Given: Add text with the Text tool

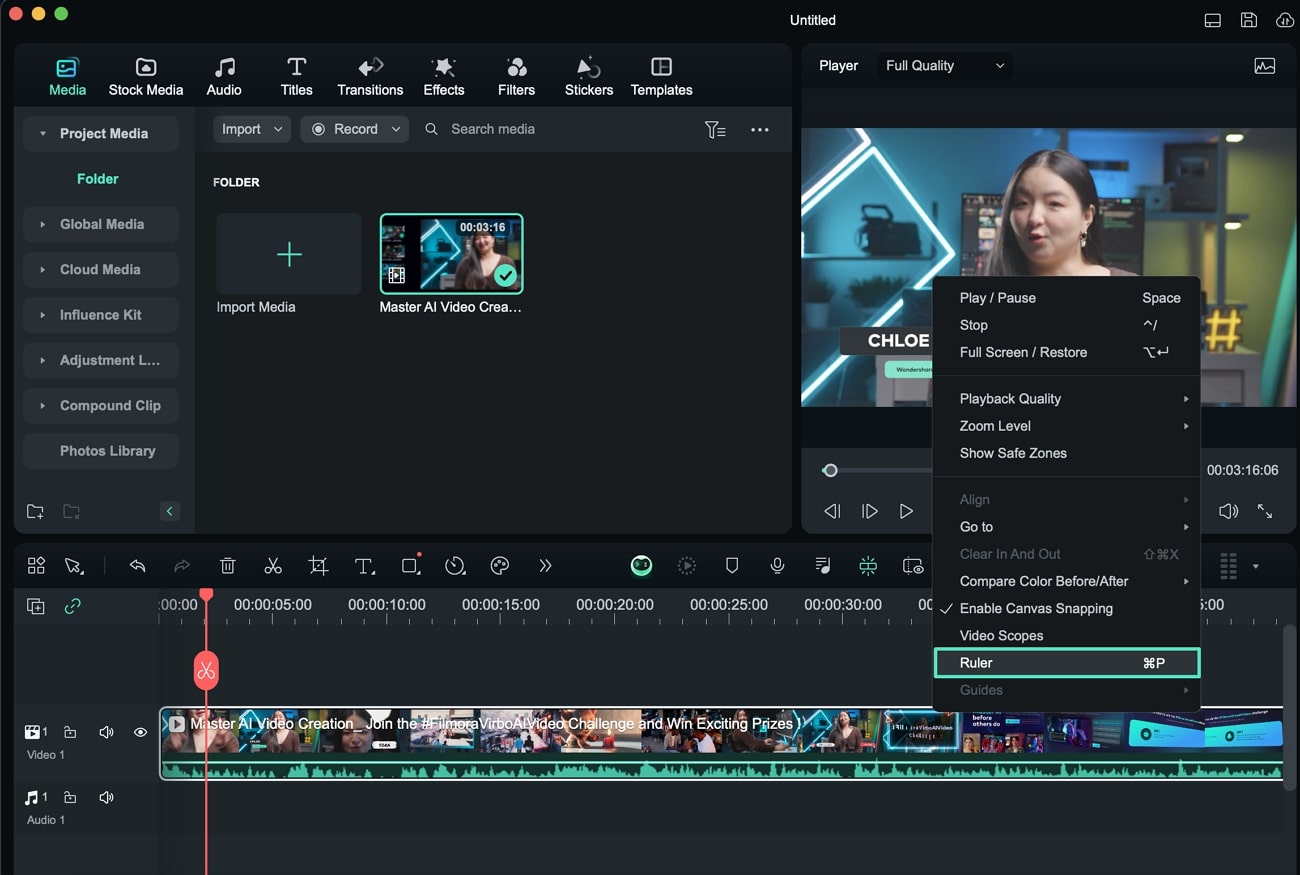Looking at the screenshot, I should click(x=365, y=566).
